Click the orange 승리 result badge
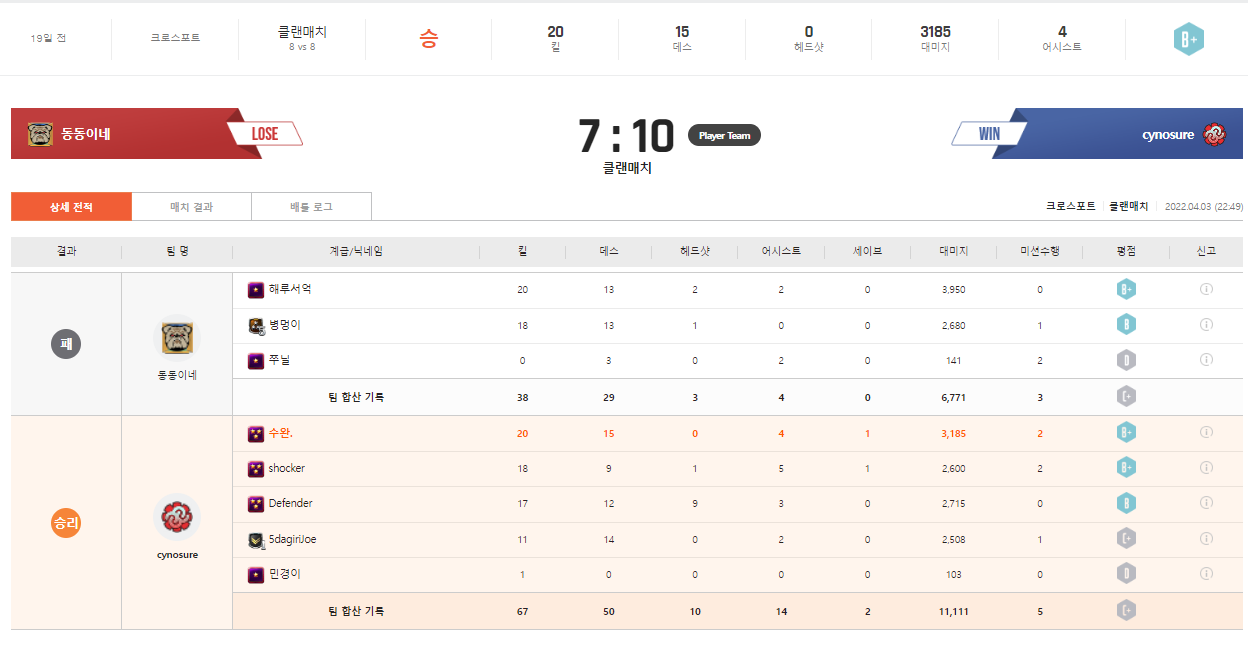 coord(66,523)
